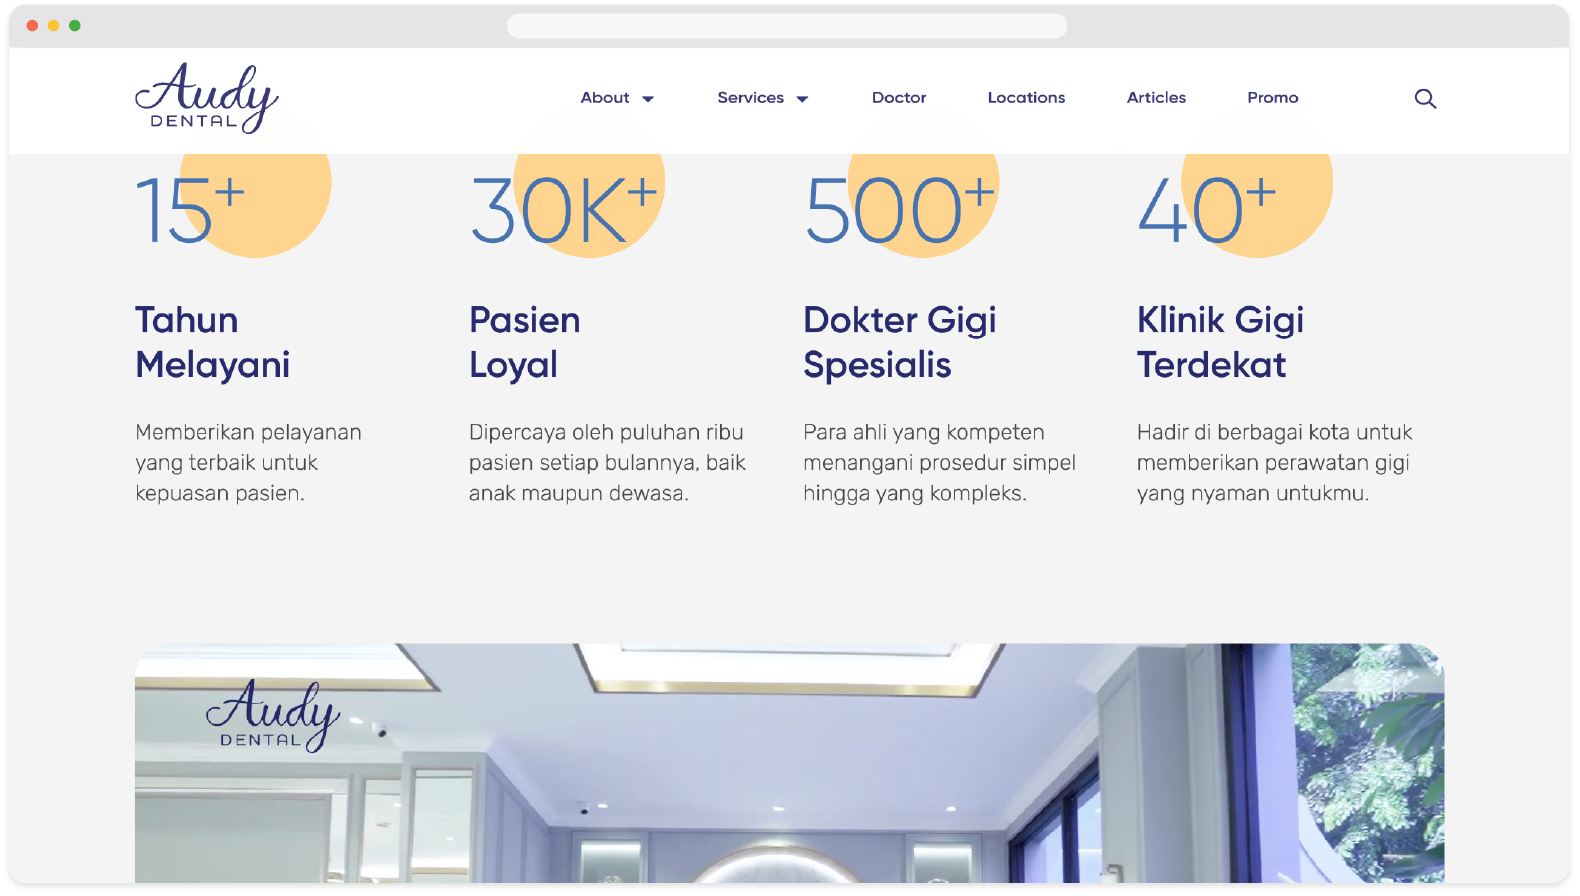Click the Audy Dental logo in header

coord(206,98)
